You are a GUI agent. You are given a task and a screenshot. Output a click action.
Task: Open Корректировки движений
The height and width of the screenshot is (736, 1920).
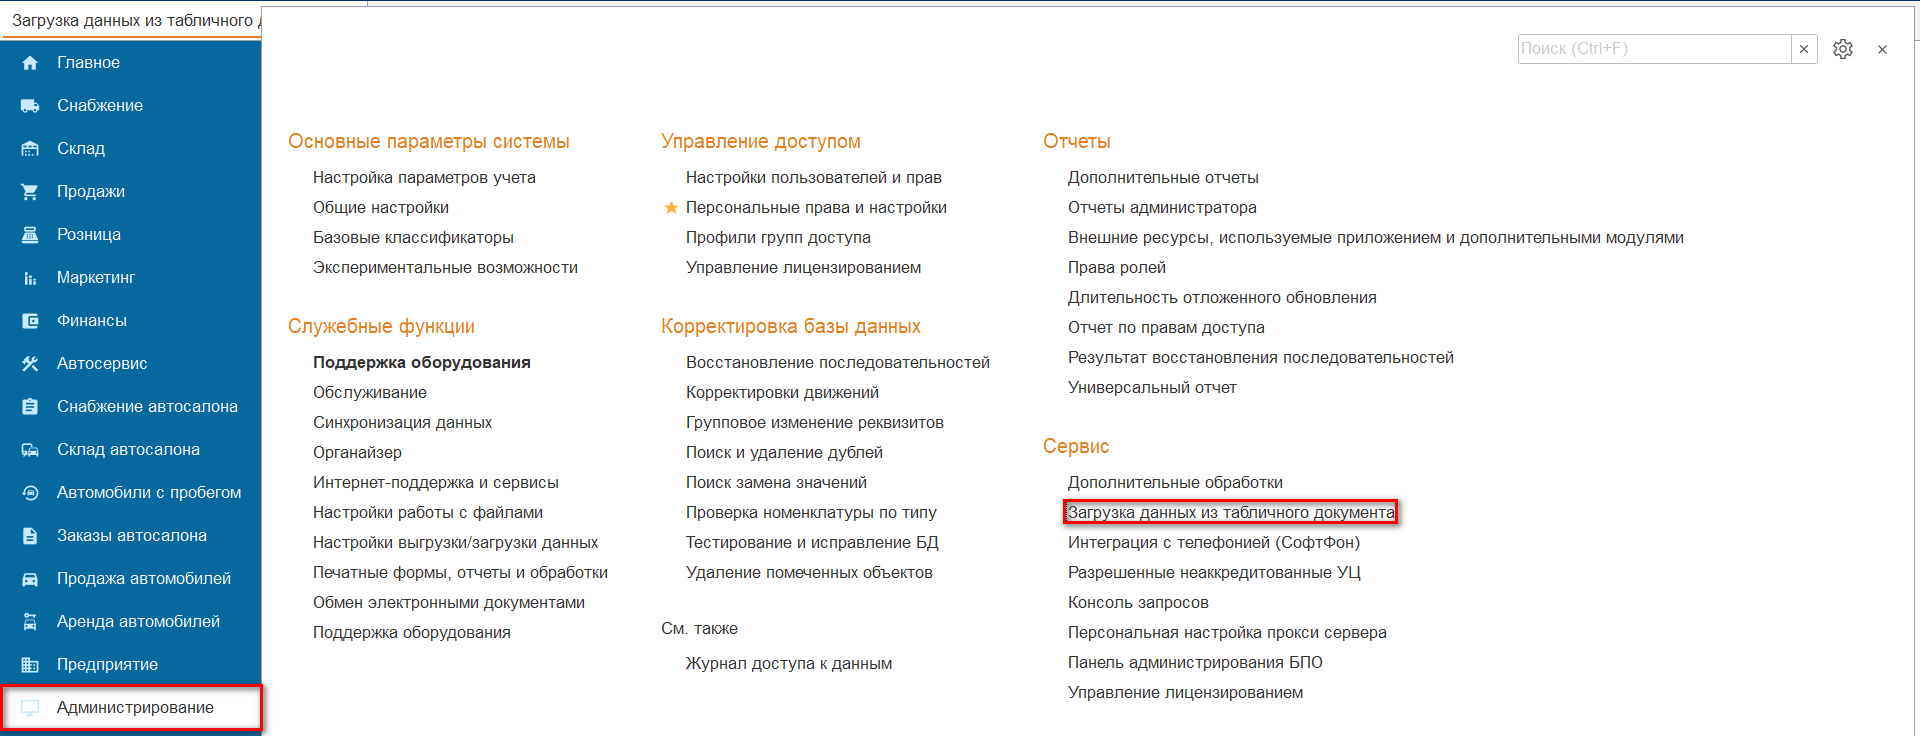[x=782, y=393]
